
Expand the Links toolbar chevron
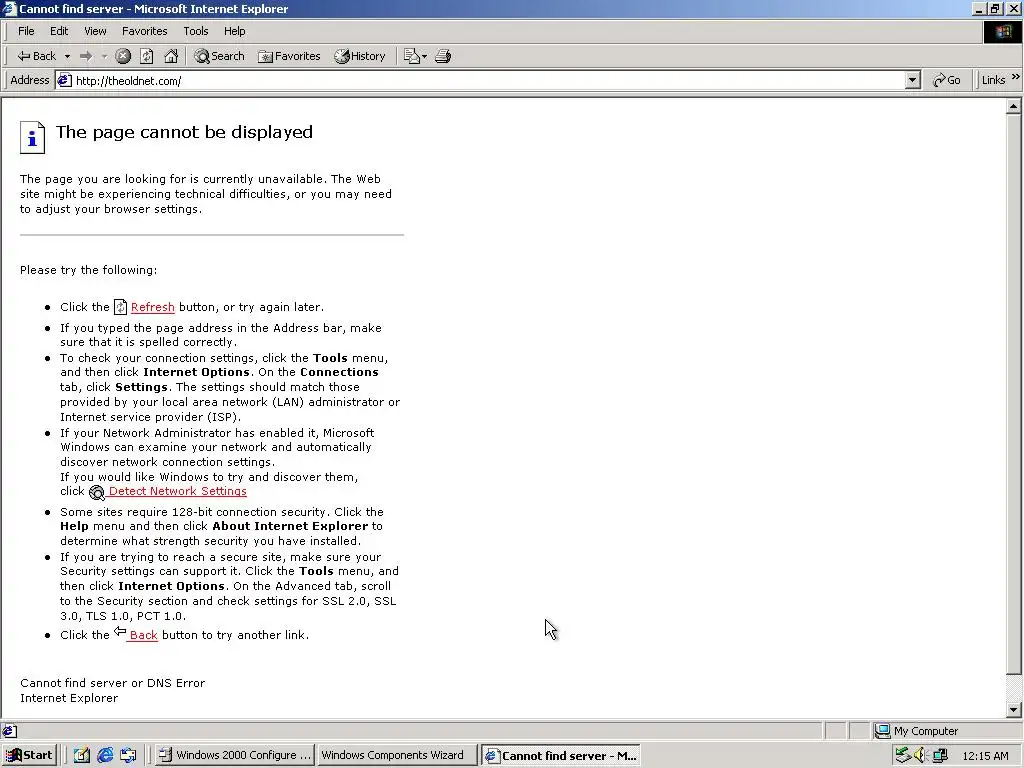[x=1016, y=77]
